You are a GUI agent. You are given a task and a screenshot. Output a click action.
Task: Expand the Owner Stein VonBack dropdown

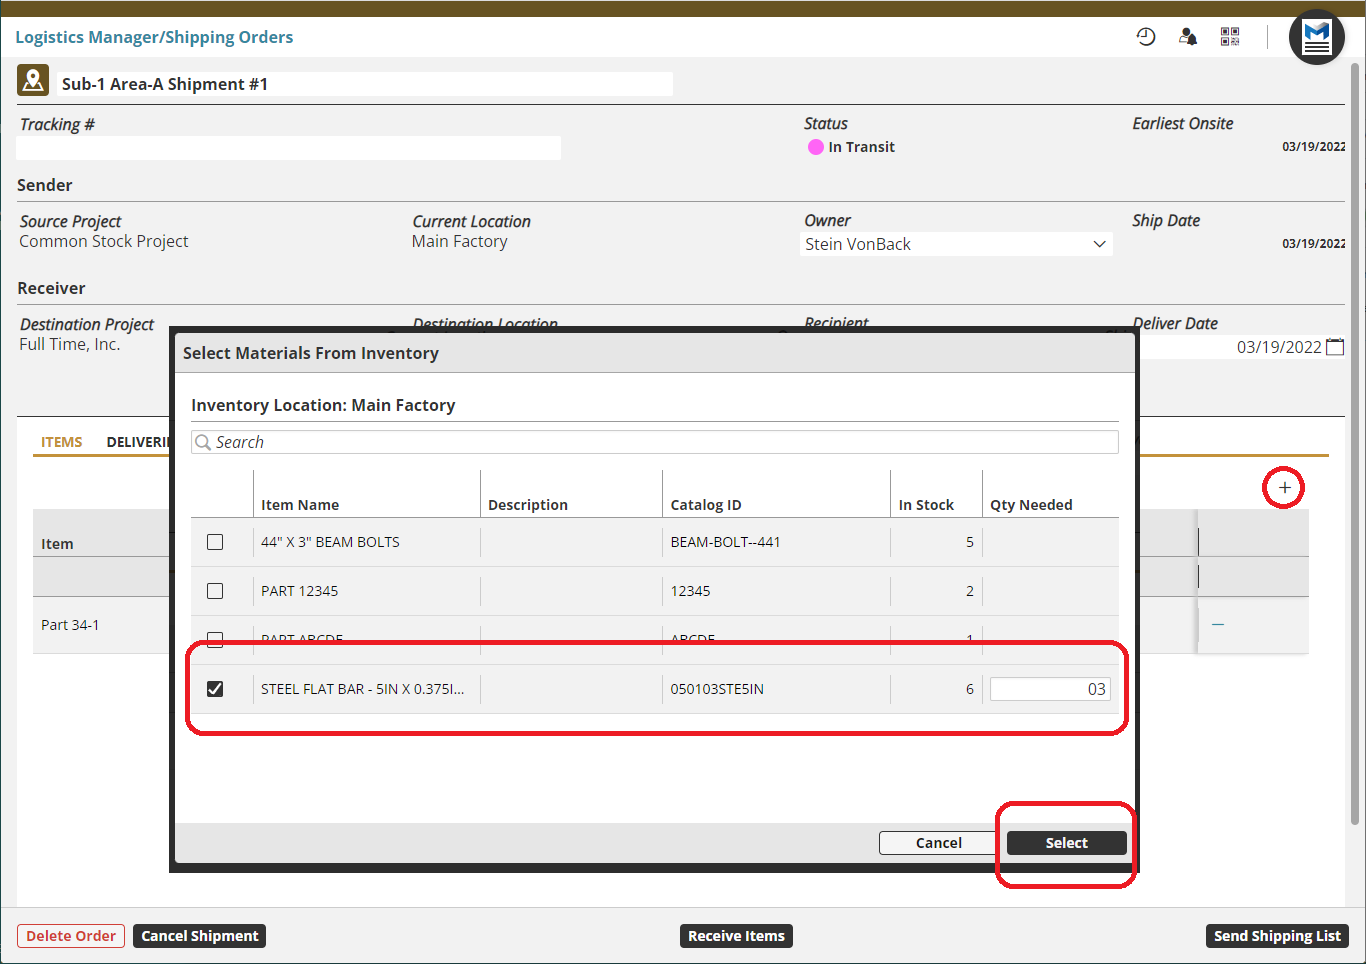[1099, 244]
